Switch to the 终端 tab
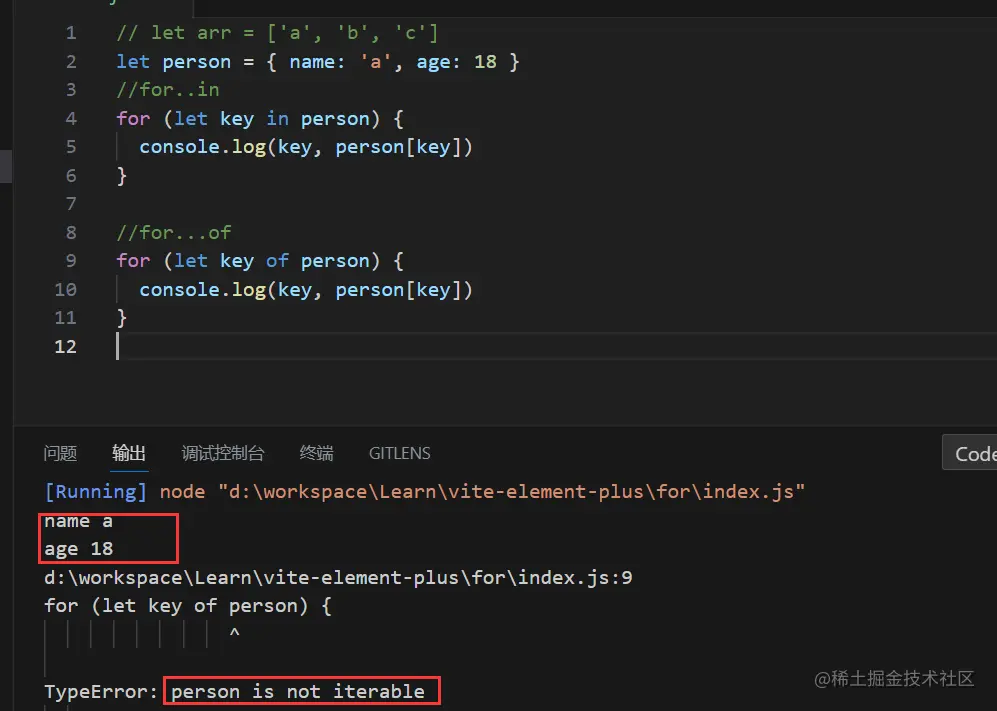The height and width of the screenshot is (711, 997). (x=316, y=453)
